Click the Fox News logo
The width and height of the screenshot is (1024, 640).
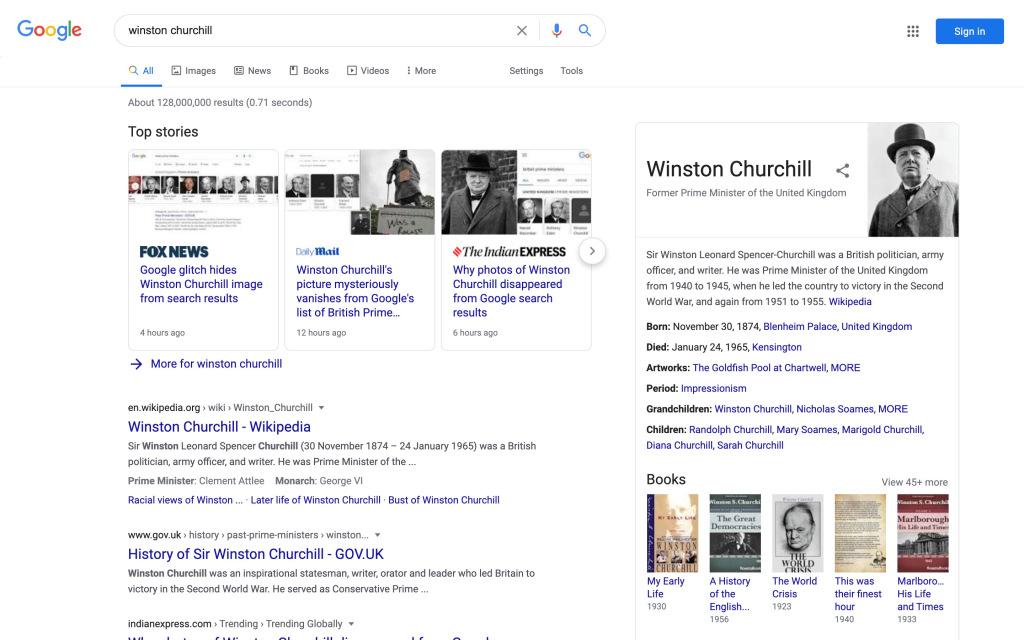coord(174,251)
